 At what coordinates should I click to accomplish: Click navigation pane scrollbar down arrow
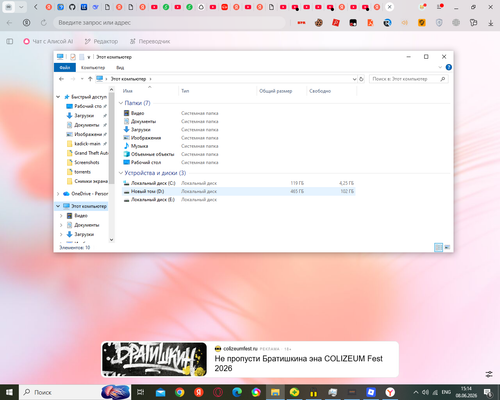pyautogui.click(x=112, y=240)
